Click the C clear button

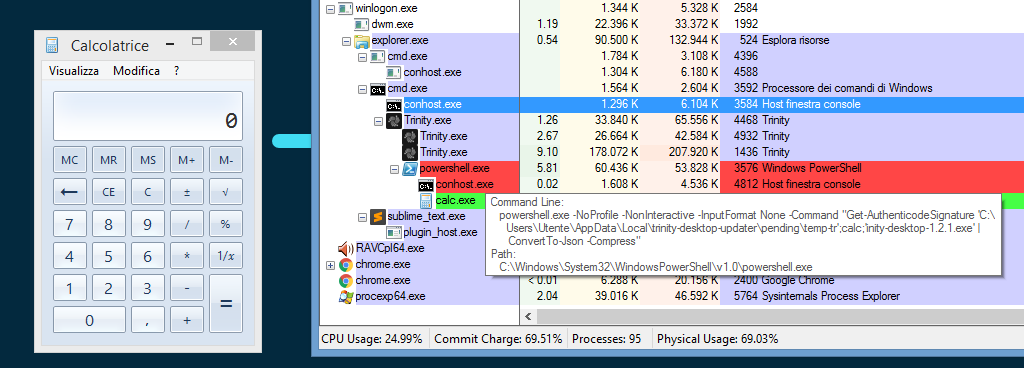click(x=148, y=192)
